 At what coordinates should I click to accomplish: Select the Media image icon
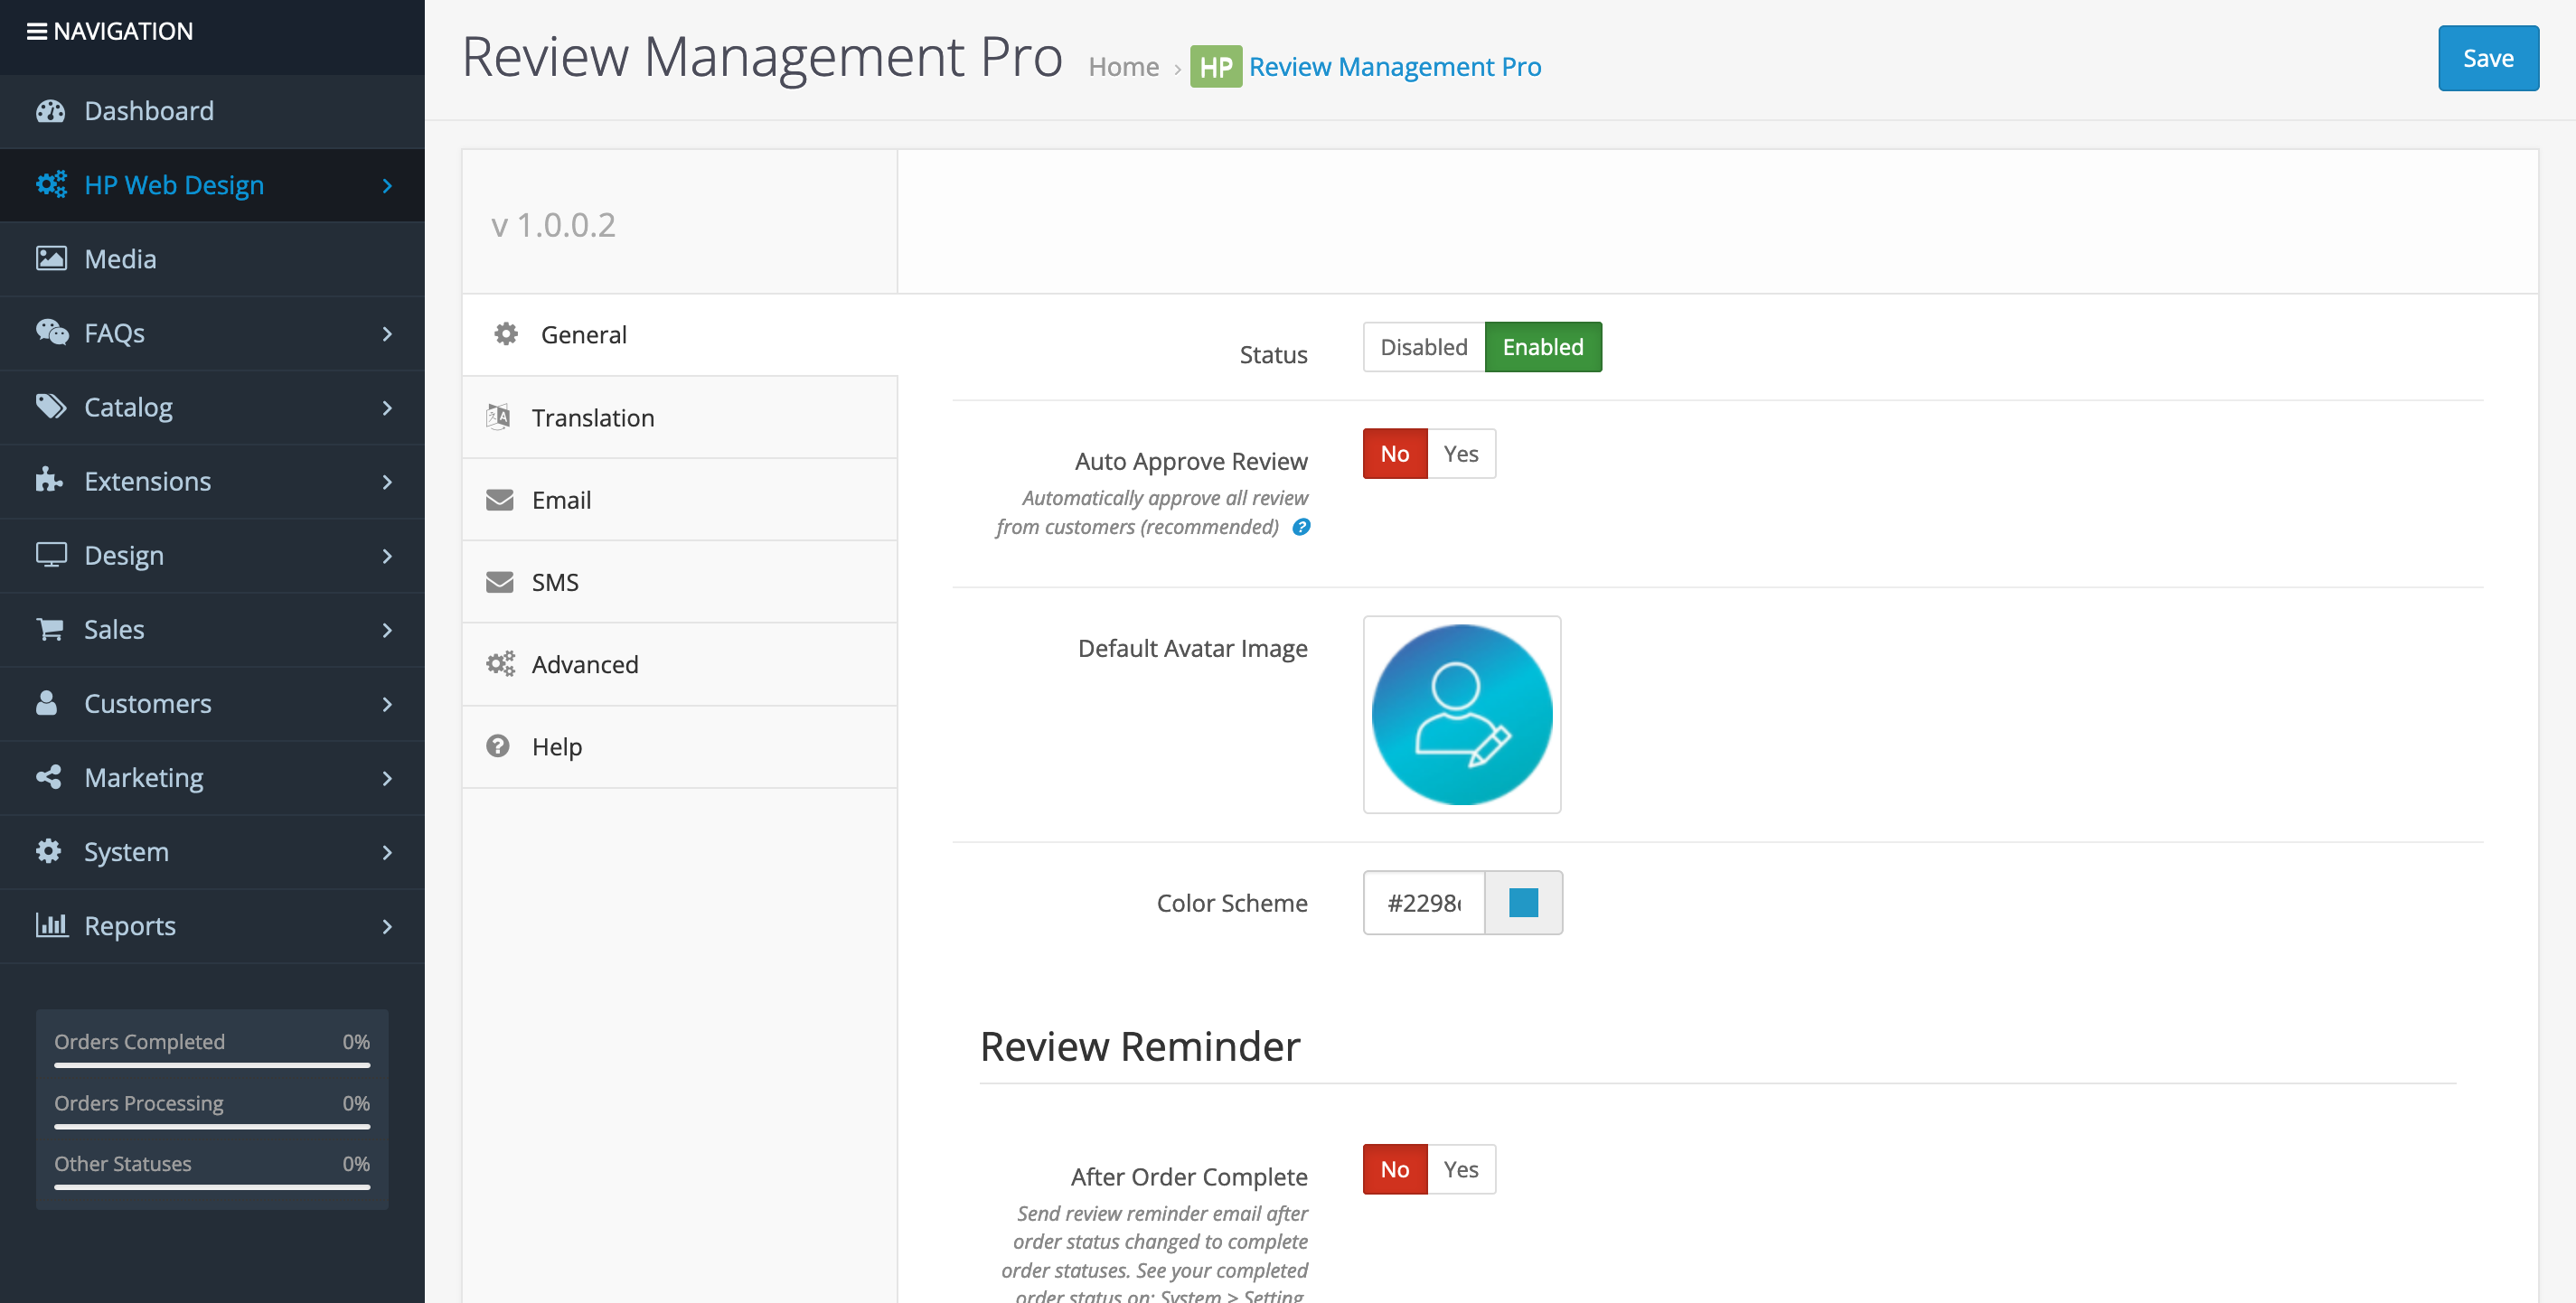52,258
